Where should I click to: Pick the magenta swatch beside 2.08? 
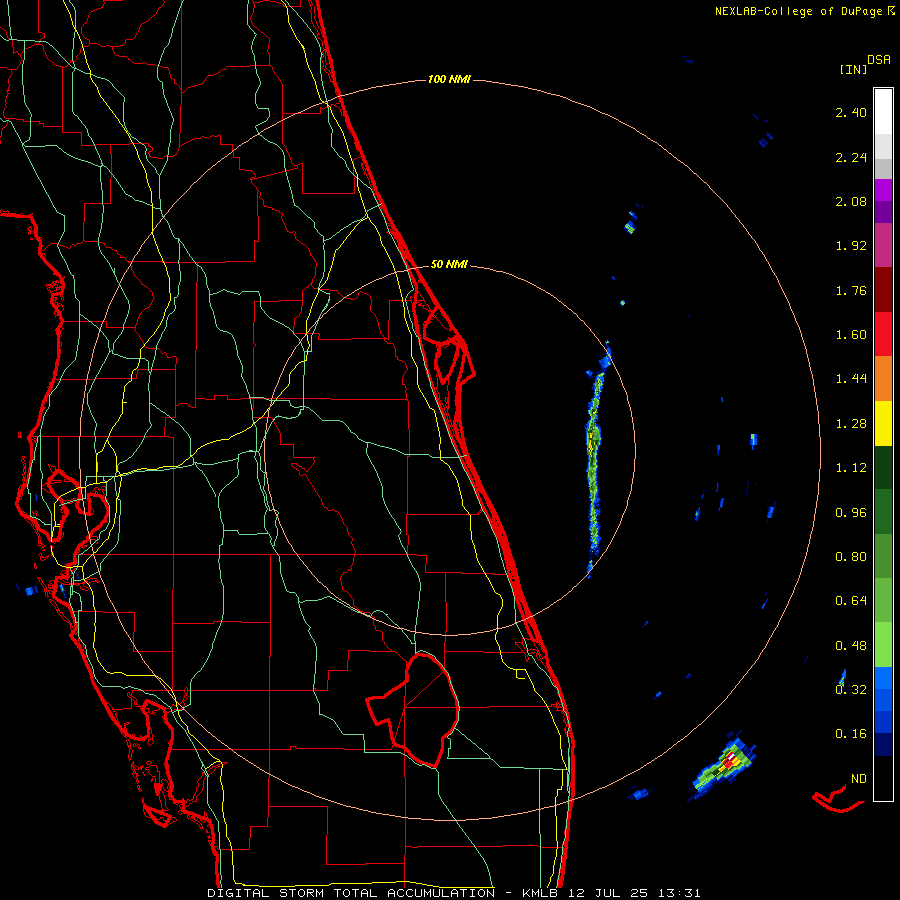click(x=883, y=190)
